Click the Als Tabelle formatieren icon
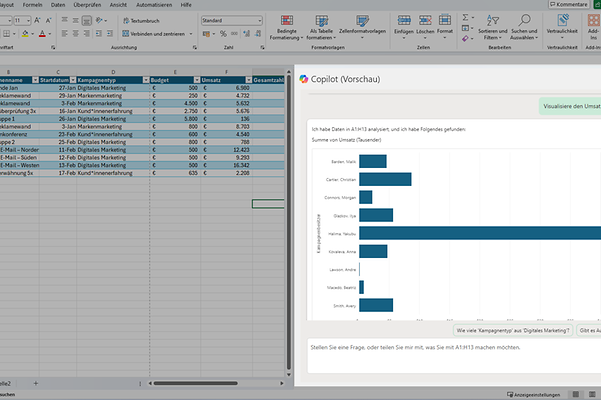Viewport: 601px width, 400px height. coord(323,21)
